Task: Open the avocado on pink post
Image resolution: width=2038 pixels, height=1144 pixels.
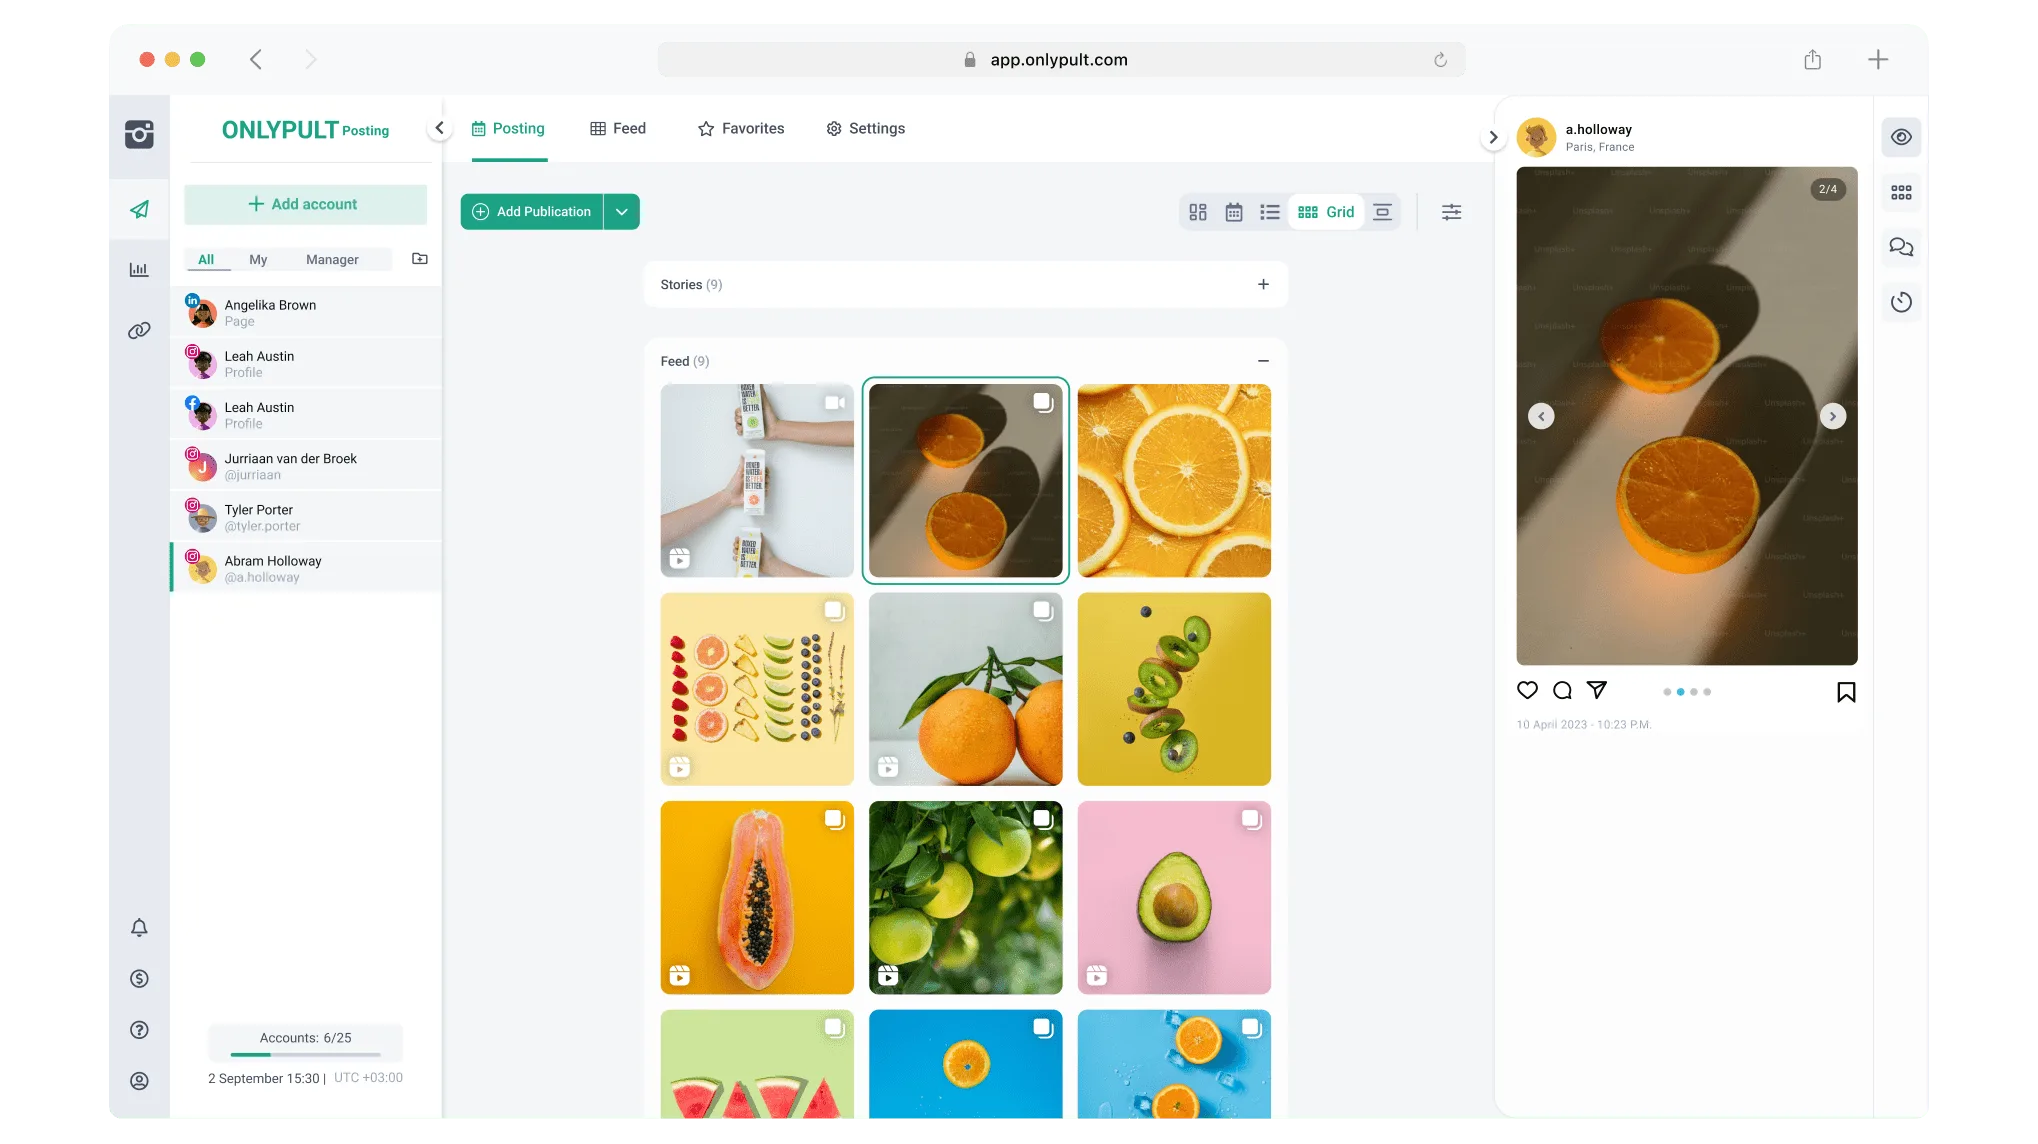Action: click(1174, 898)
